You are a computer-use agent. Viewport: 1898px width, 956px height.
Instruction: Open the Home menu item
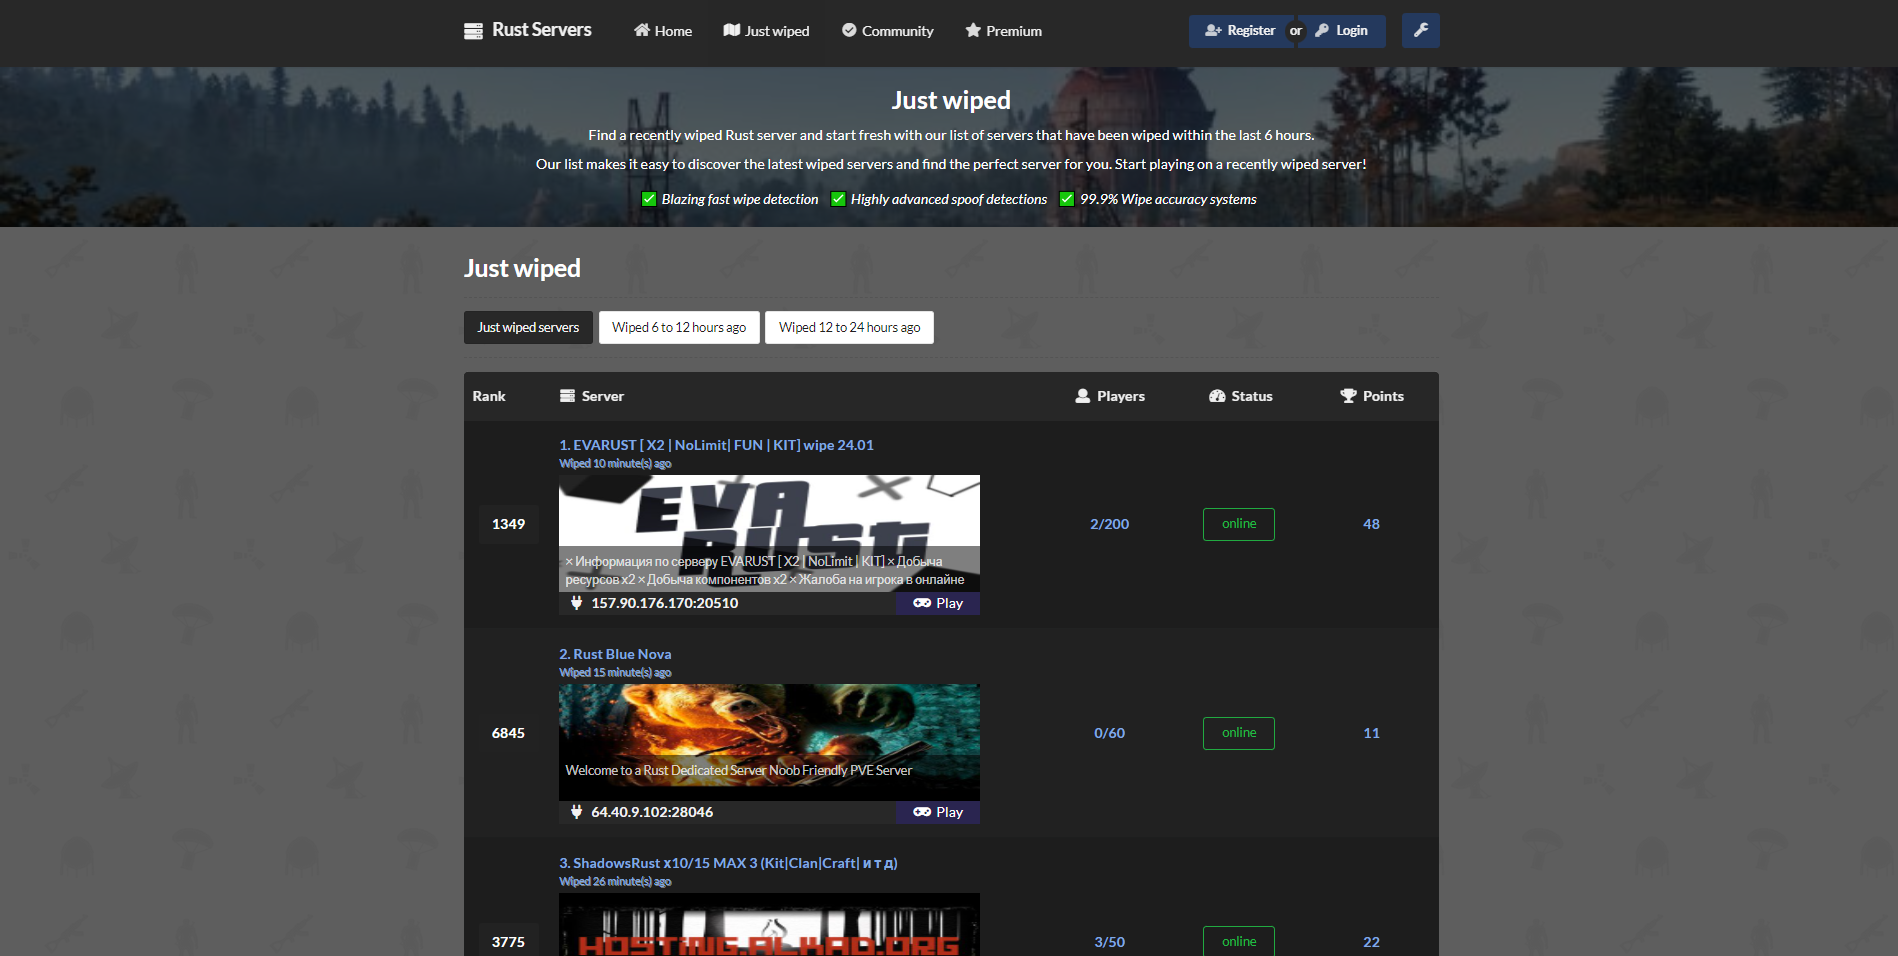coord(662,31)
